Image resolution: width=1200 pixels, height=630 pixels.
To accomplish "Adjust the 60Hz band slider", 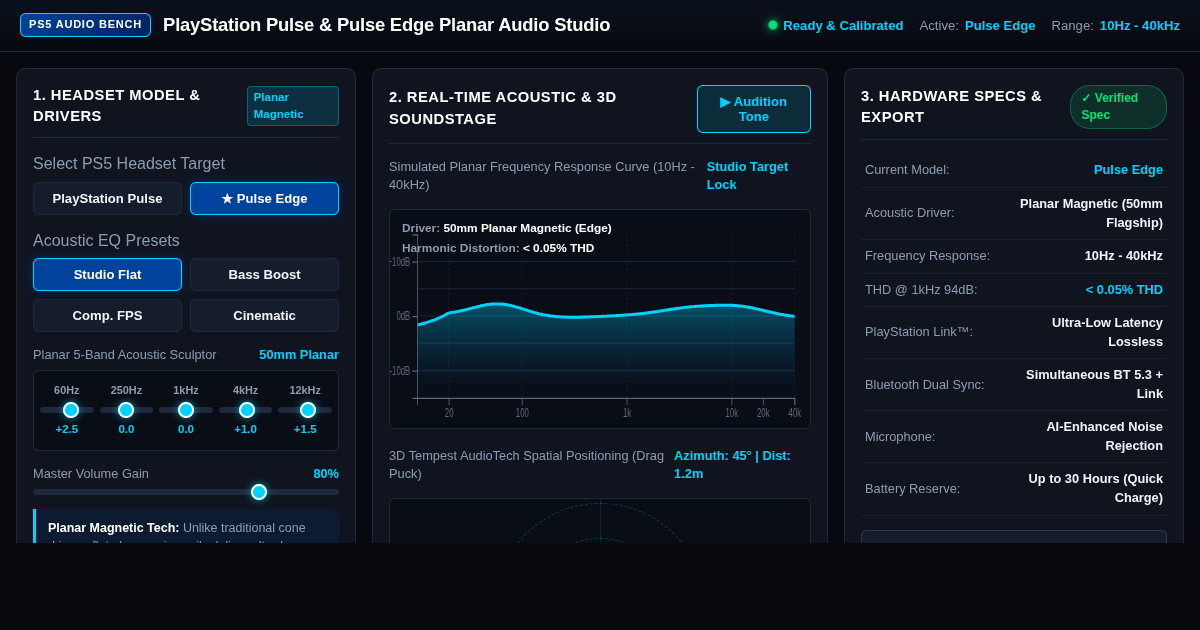I will pyautogui.click(x=67, y=410).
